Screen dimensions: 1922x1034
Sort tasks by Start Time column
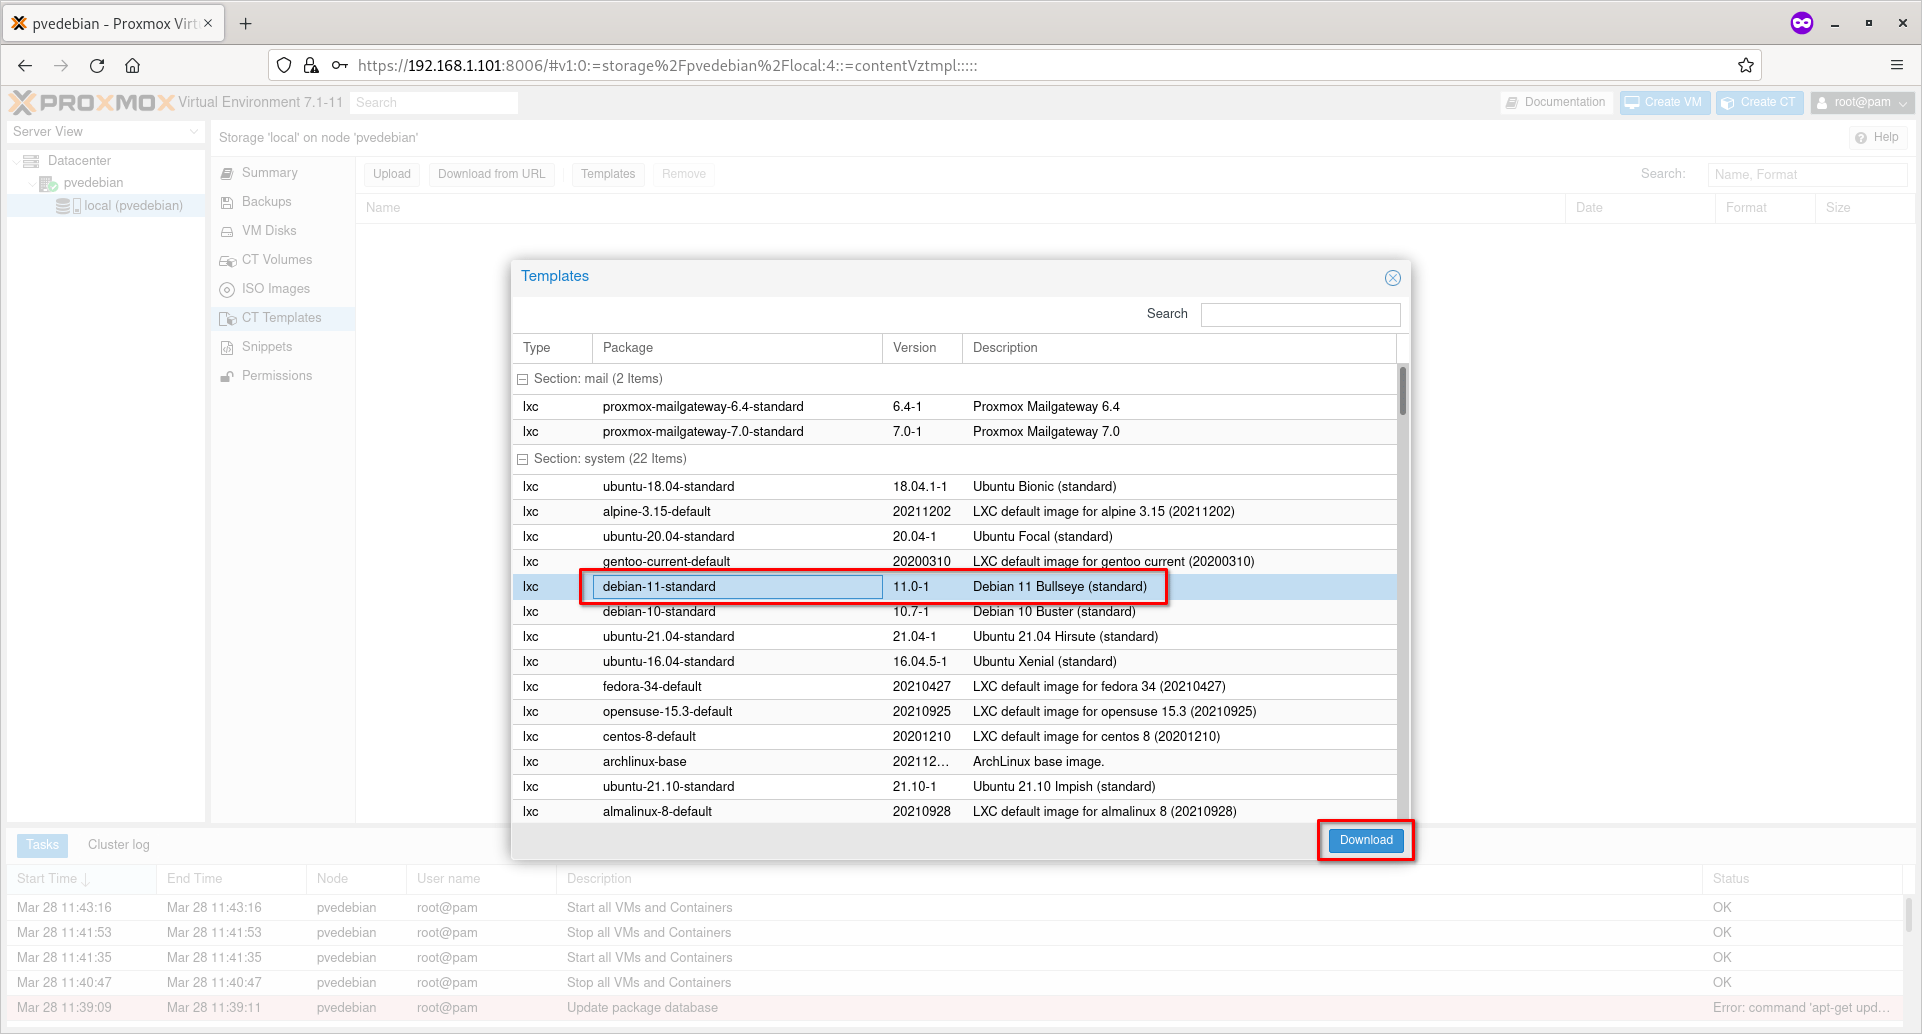[81, 879]
